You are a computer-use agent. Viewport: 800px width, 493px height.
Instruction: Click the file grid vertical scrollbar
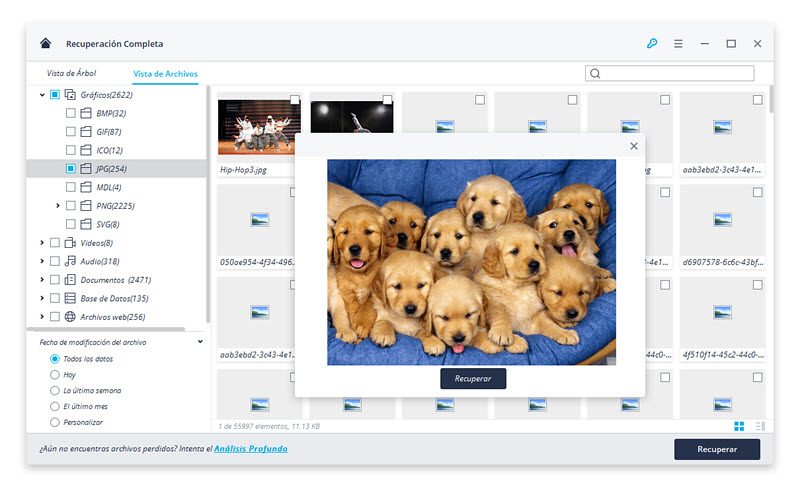point(771,99)
